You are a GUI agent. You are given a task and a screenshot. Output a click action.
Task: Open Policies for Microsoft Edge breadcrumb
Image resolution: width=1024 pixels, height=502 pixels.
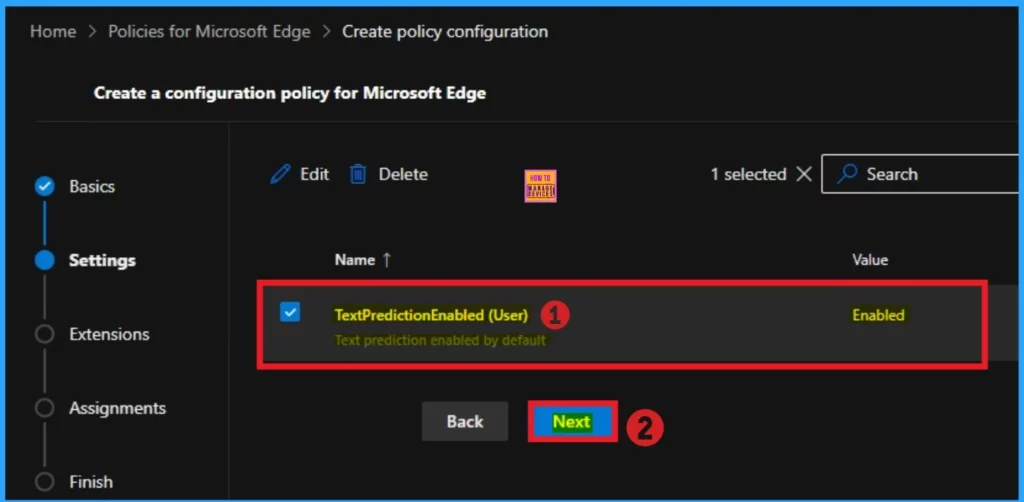coord(209,31)
